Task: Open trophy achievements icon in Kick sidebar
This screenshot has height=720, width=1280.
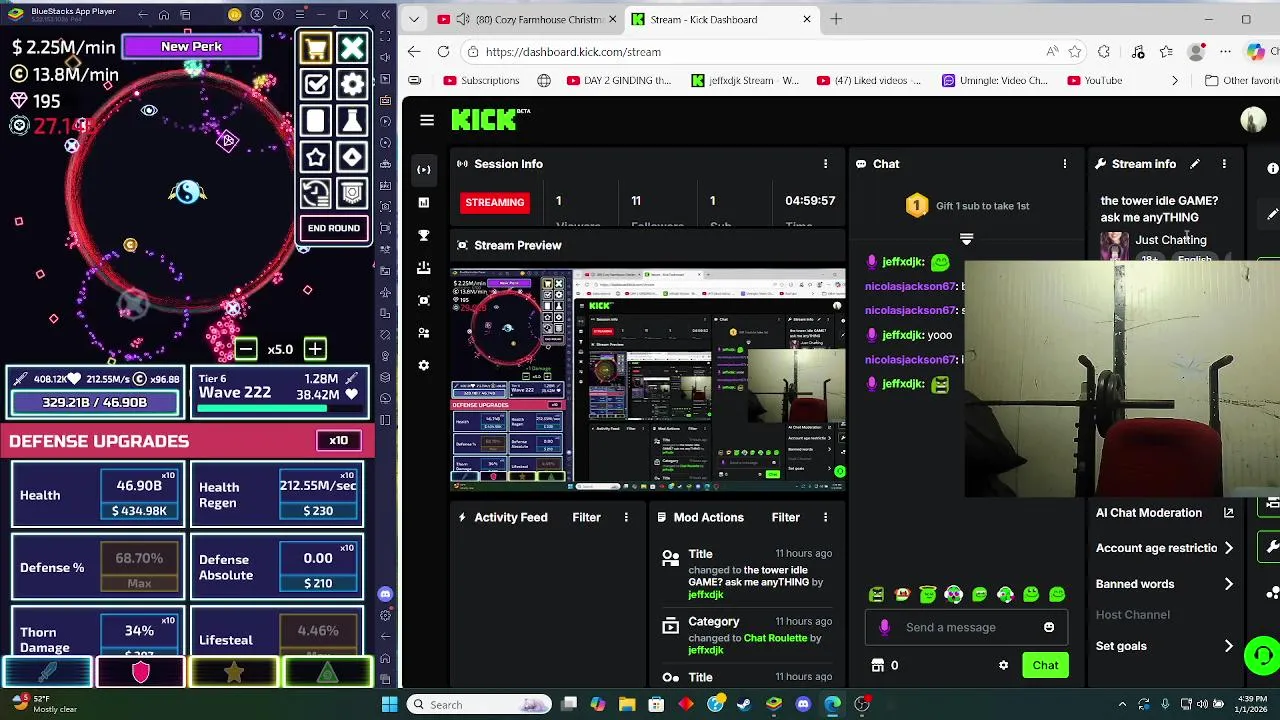Action: point(424,235)
